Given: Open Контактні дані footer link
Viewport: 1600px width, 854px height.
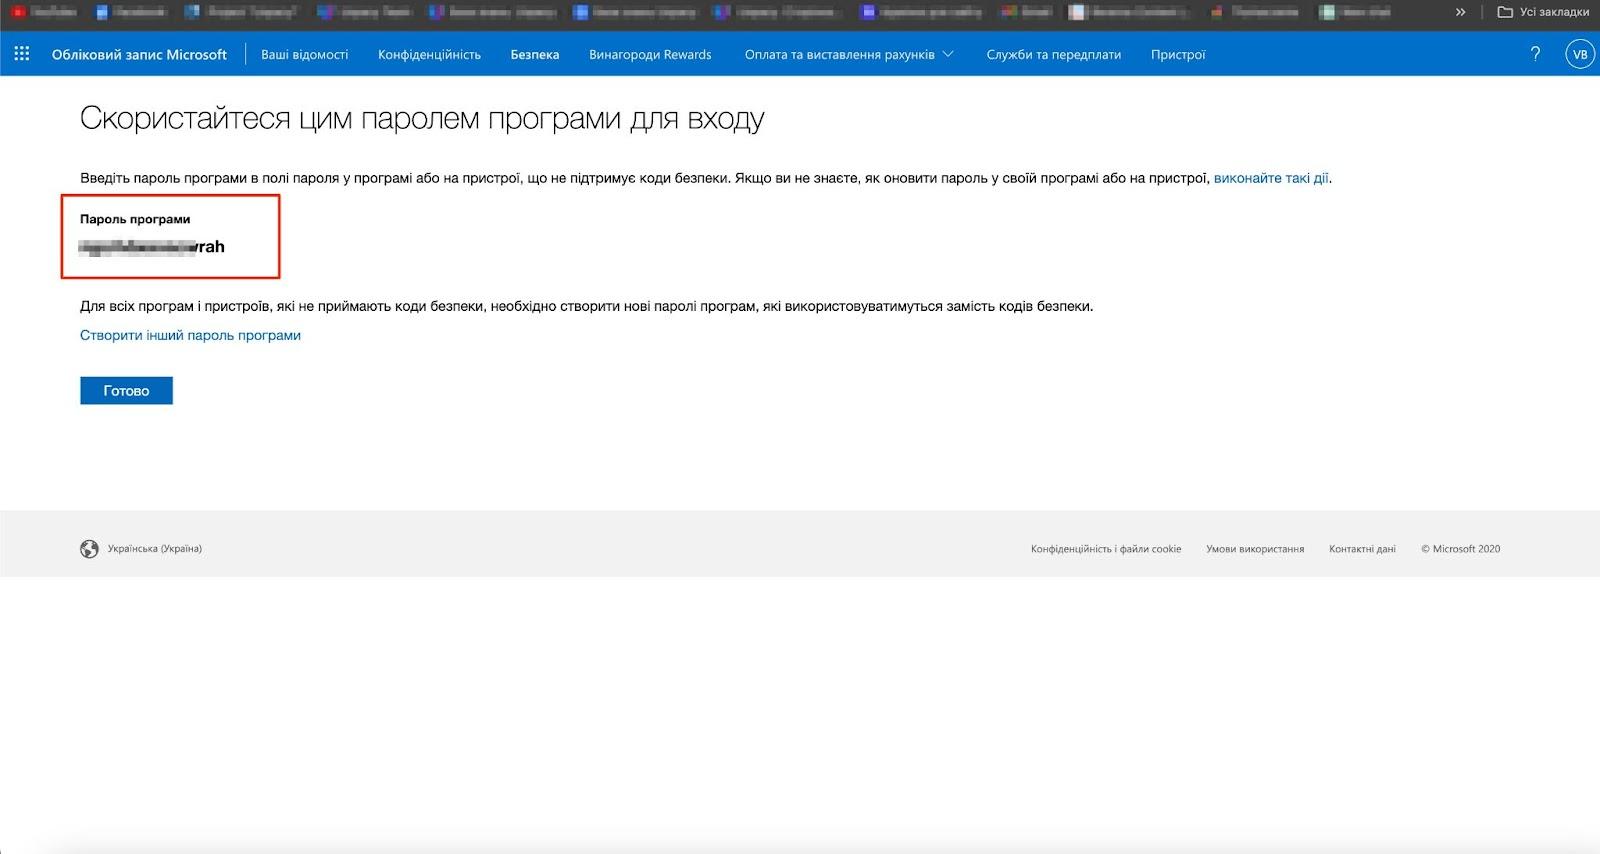Looking at the screenshot, I should coord(1362,549).
